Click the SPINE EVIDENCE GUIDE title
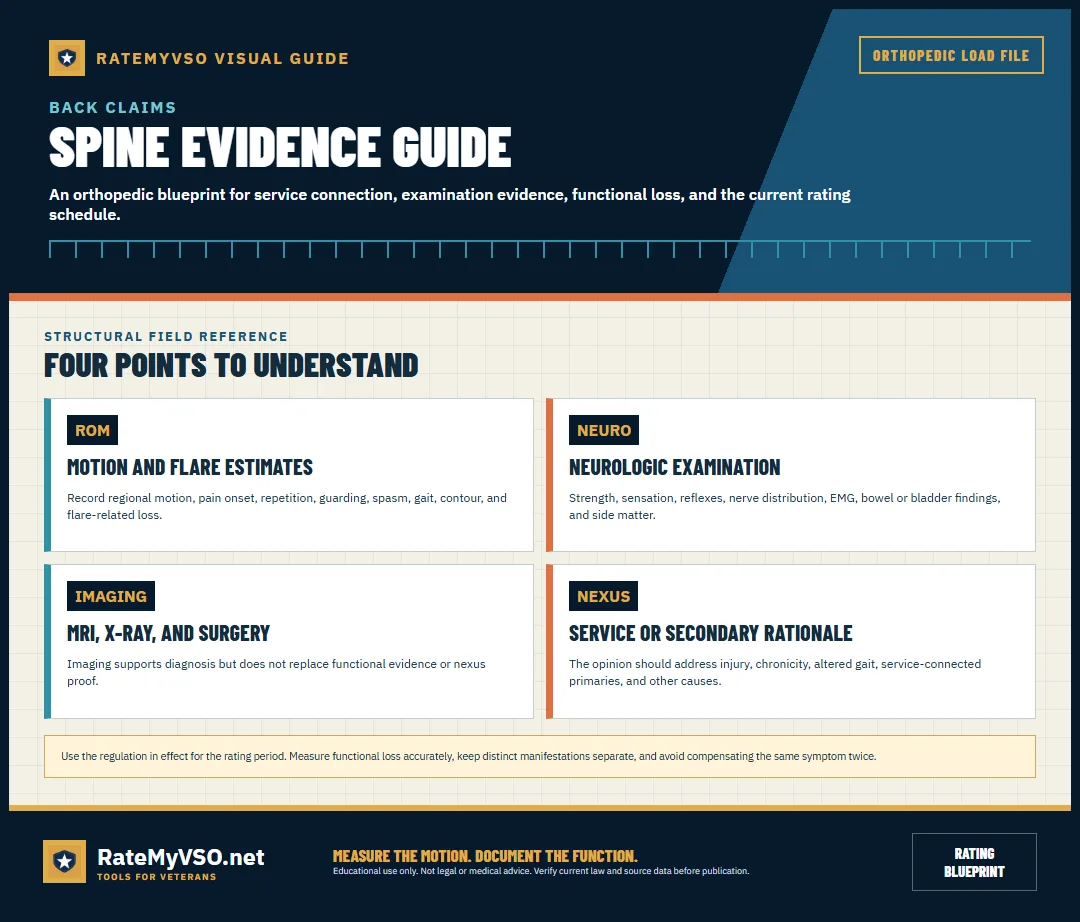Screen dimensions: 1080x922 [x=280, y=147]
